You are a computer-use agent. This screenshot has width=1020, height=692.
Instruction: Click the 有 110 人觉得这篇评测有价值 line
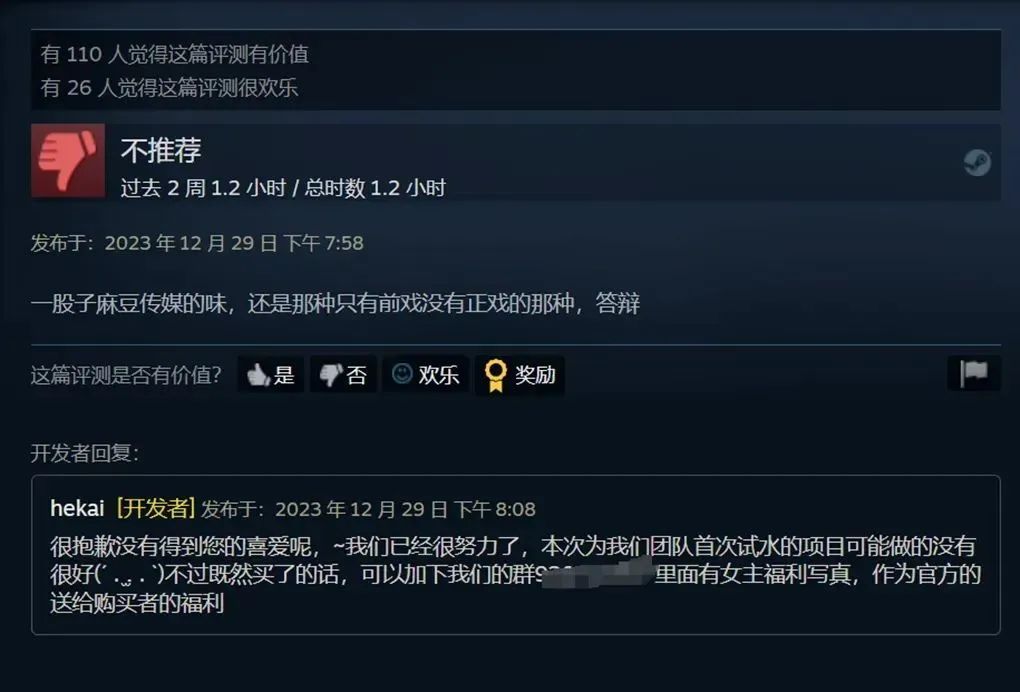(175, 54)
